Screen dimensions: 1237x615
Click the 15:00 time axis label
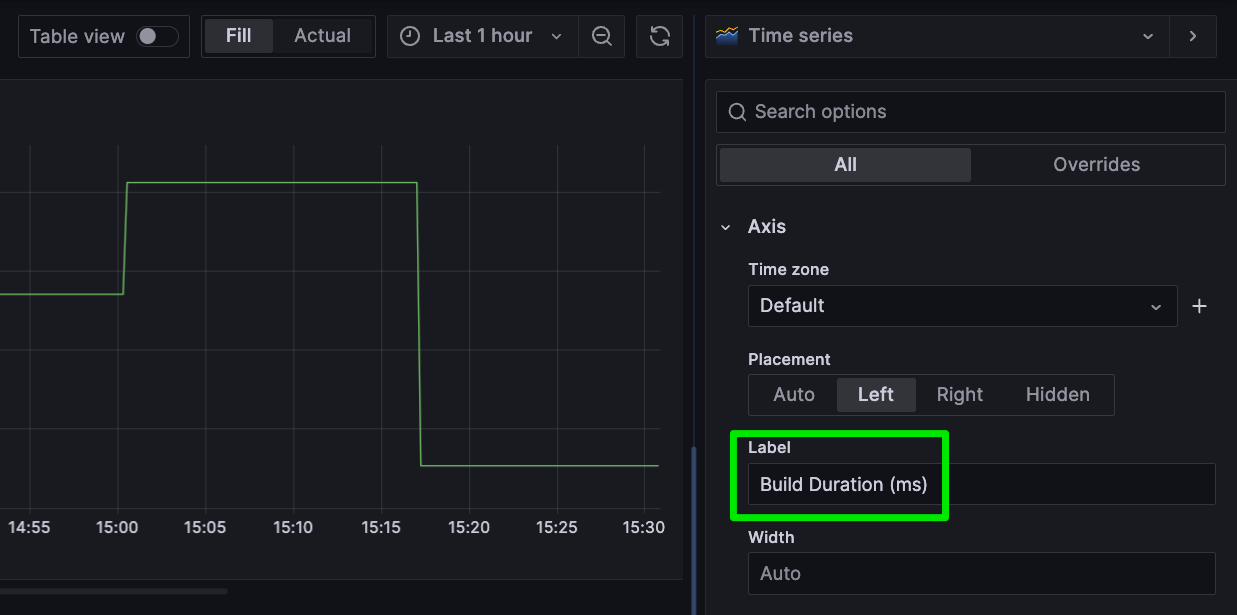pyautogui.click(x=118, y=527)
